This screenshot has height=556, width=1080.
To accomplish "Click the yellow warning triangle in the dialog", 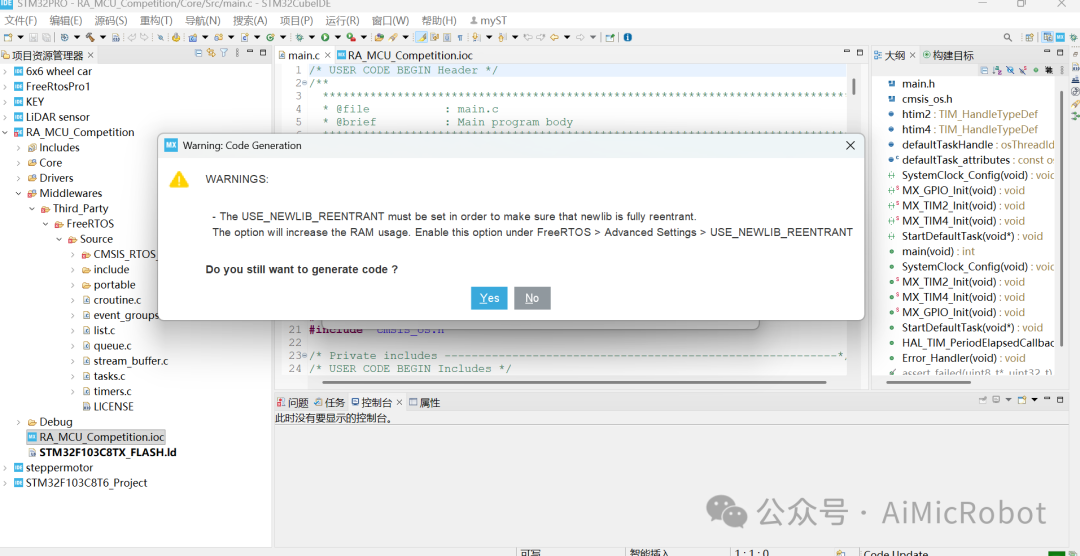I will (x=179, y=180).
